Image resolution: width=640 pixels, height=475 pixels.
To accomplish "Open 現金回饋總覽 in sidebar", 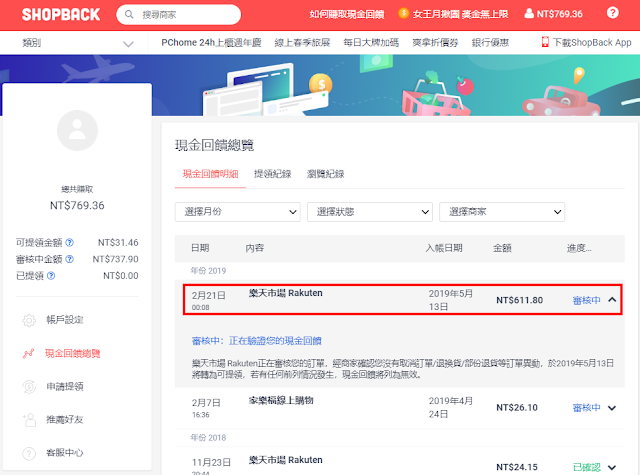I will [x=72, y=353].
